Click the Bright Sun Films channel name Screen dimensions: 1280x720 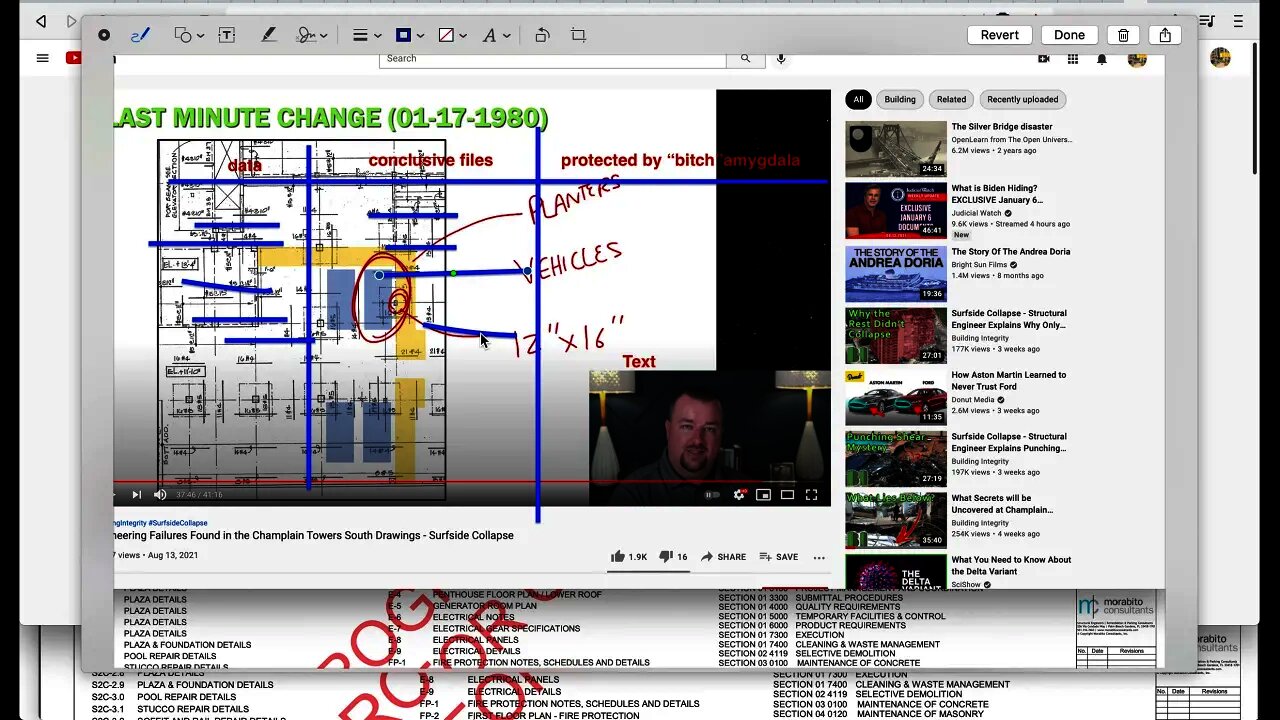coord(979,265)
